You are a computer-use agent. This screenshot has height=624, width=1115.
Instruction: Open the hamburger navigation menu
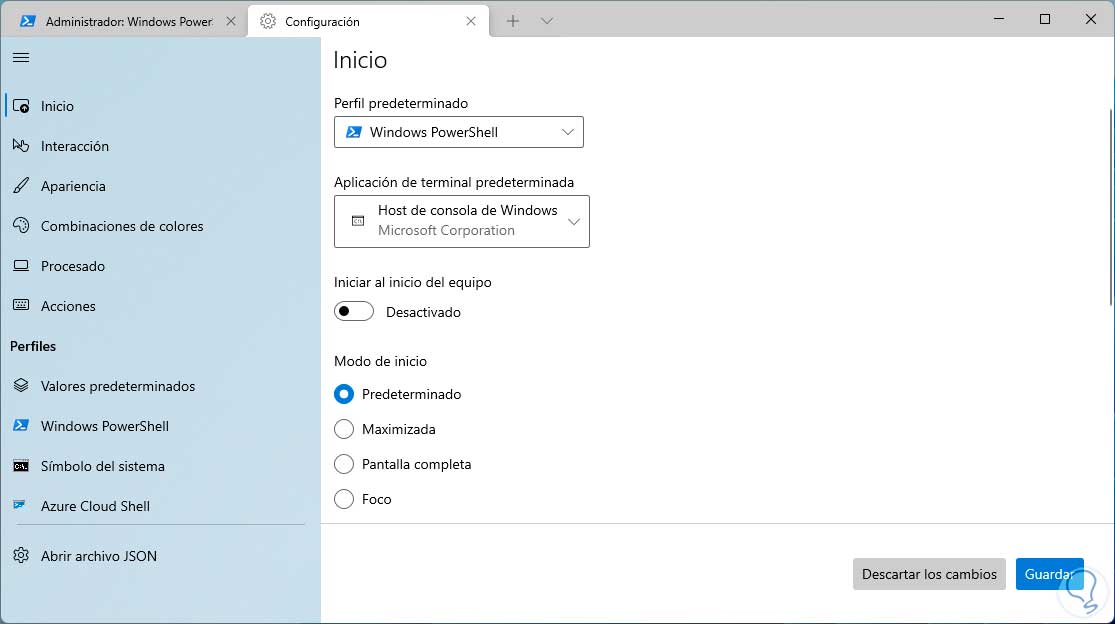[x=21, y=58]
